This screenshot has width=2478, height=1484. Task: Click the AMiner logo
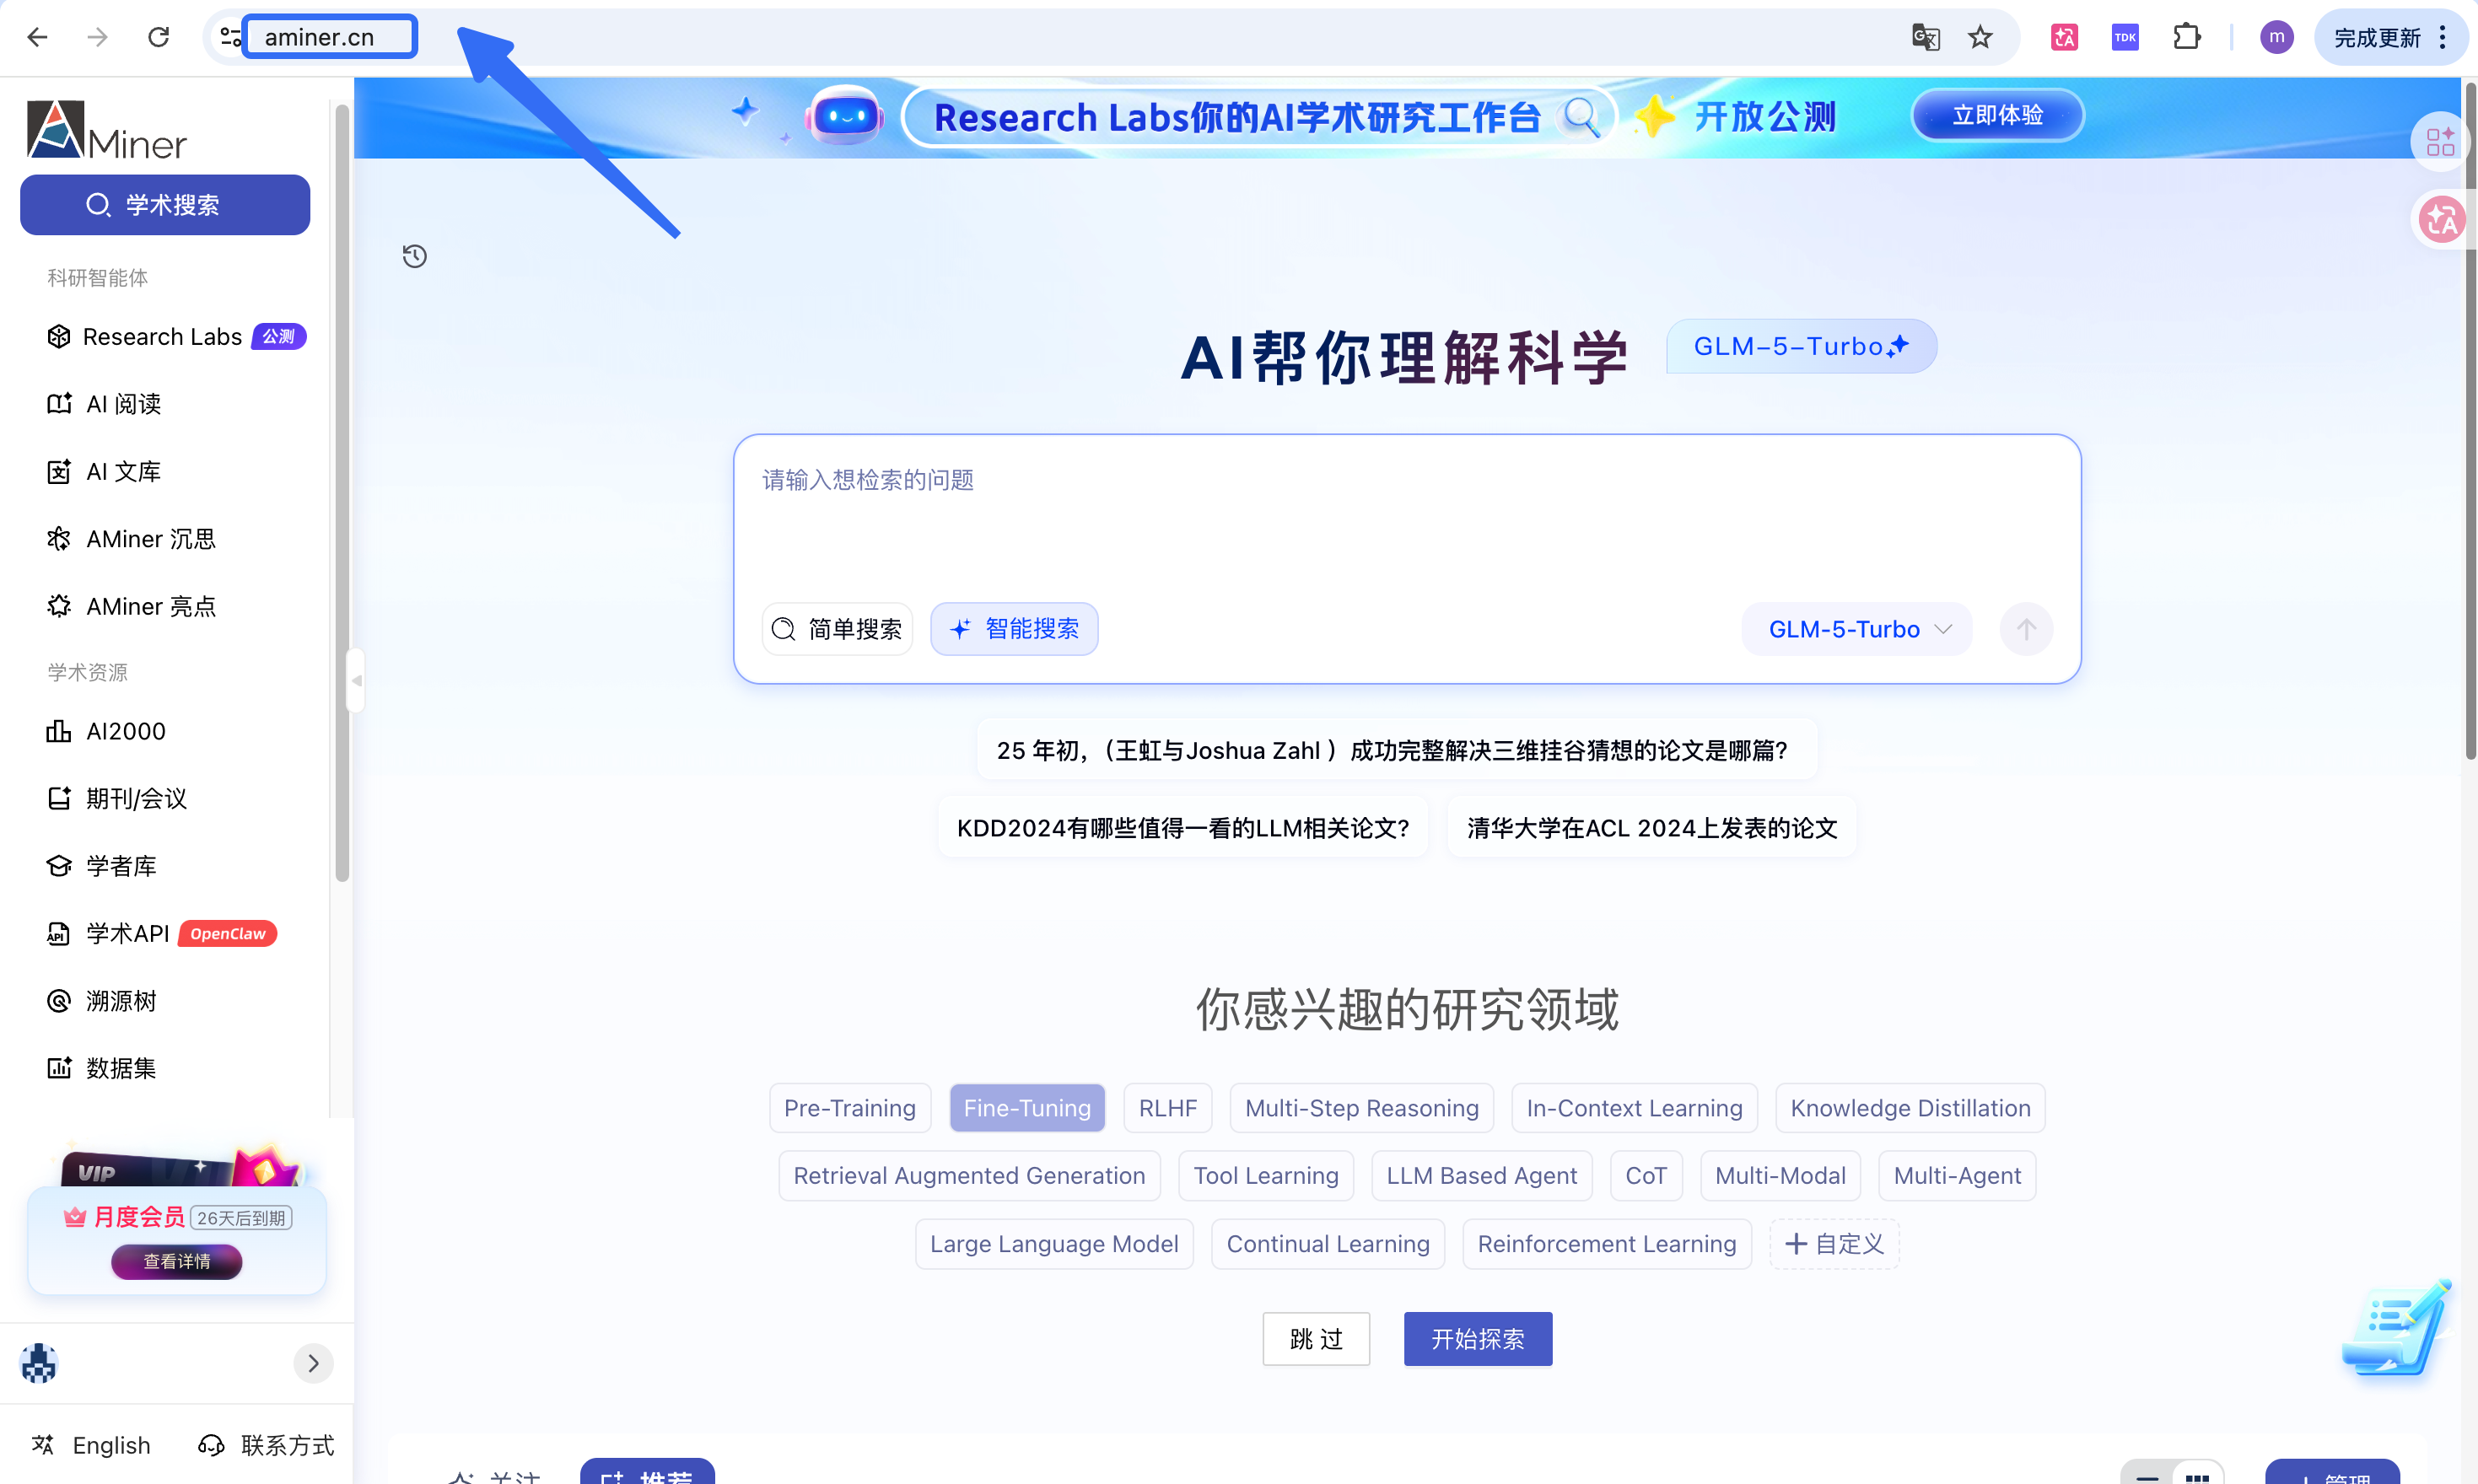click(x=106, y=130)
